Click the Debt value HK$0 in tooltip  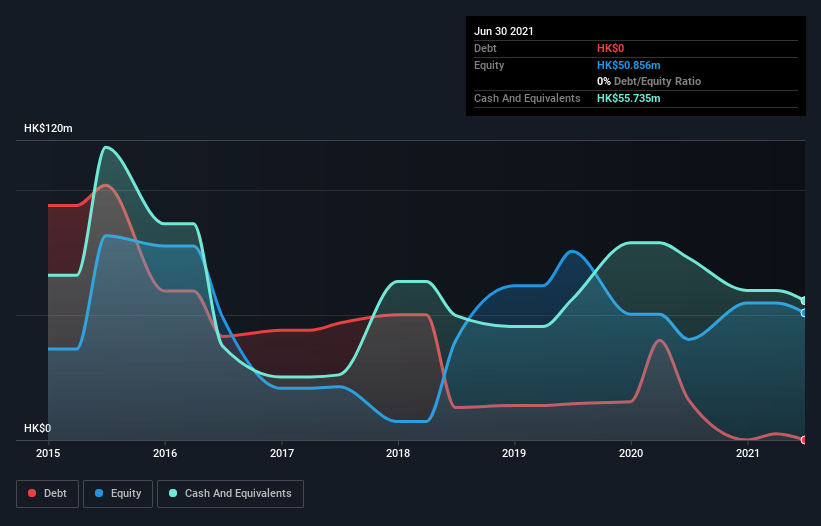(x=611, y=48)
